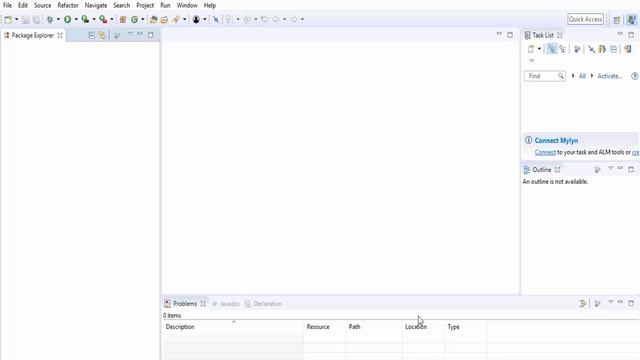This screenshot has height=360, width=640.
Task: Click the magnifier icon in Find box
Action: click(561, 76)
